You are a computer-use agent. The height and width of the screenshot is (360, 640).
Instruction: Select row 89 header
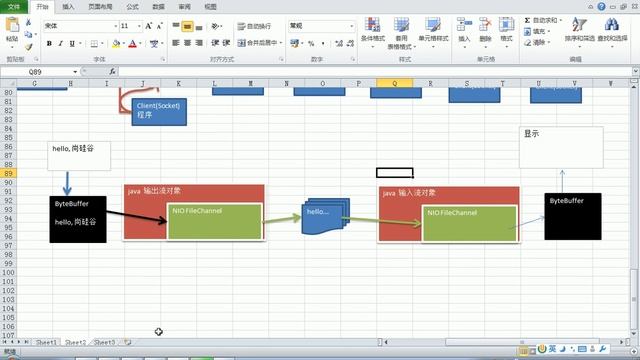(x=8, y=173)
